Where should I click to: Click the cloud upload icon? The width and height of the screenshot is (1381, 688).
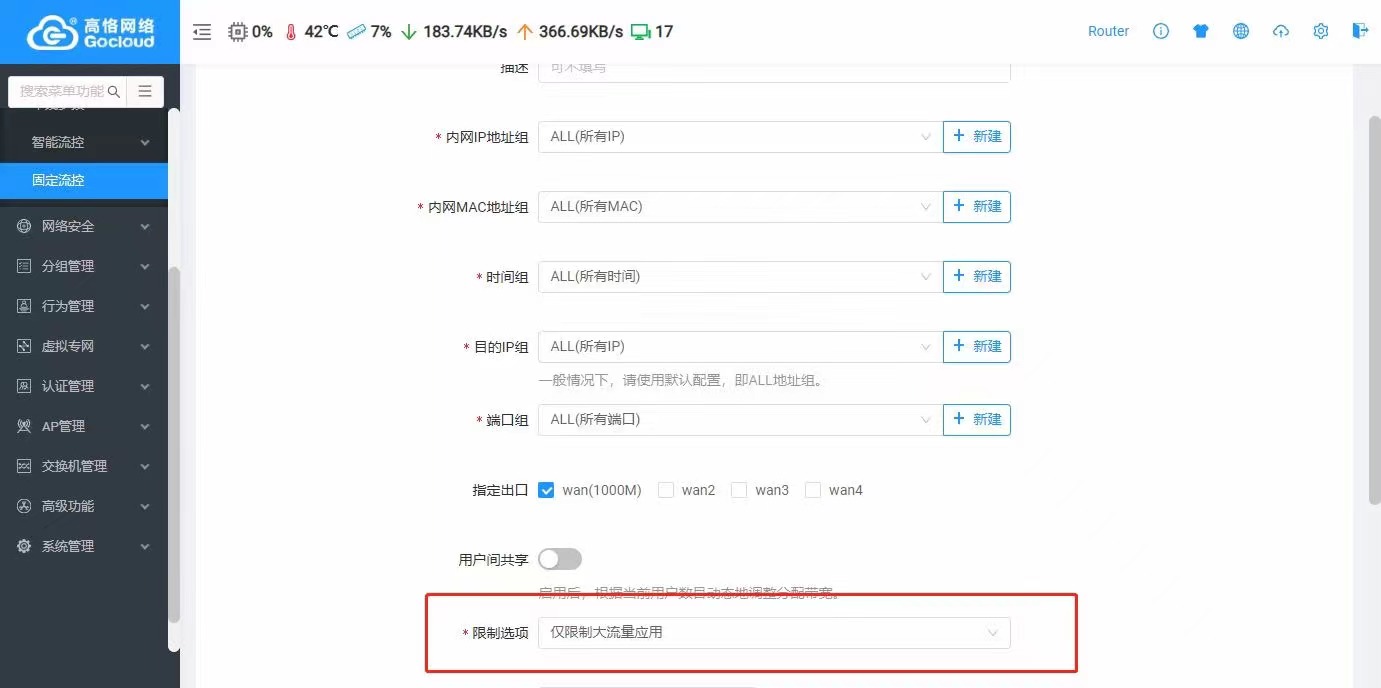coord(1281,31)
